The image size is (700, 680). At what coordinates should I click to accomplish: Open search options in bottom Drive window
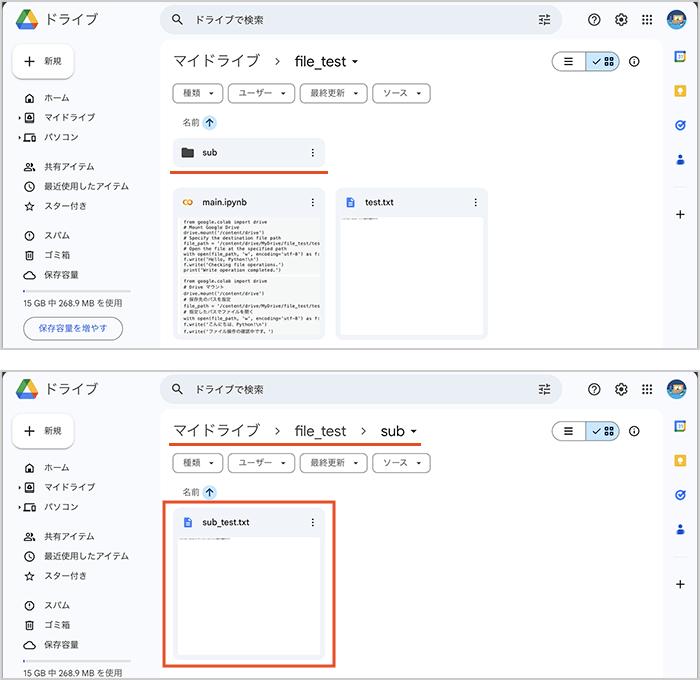pyautogui.click(x=544, y=389)
